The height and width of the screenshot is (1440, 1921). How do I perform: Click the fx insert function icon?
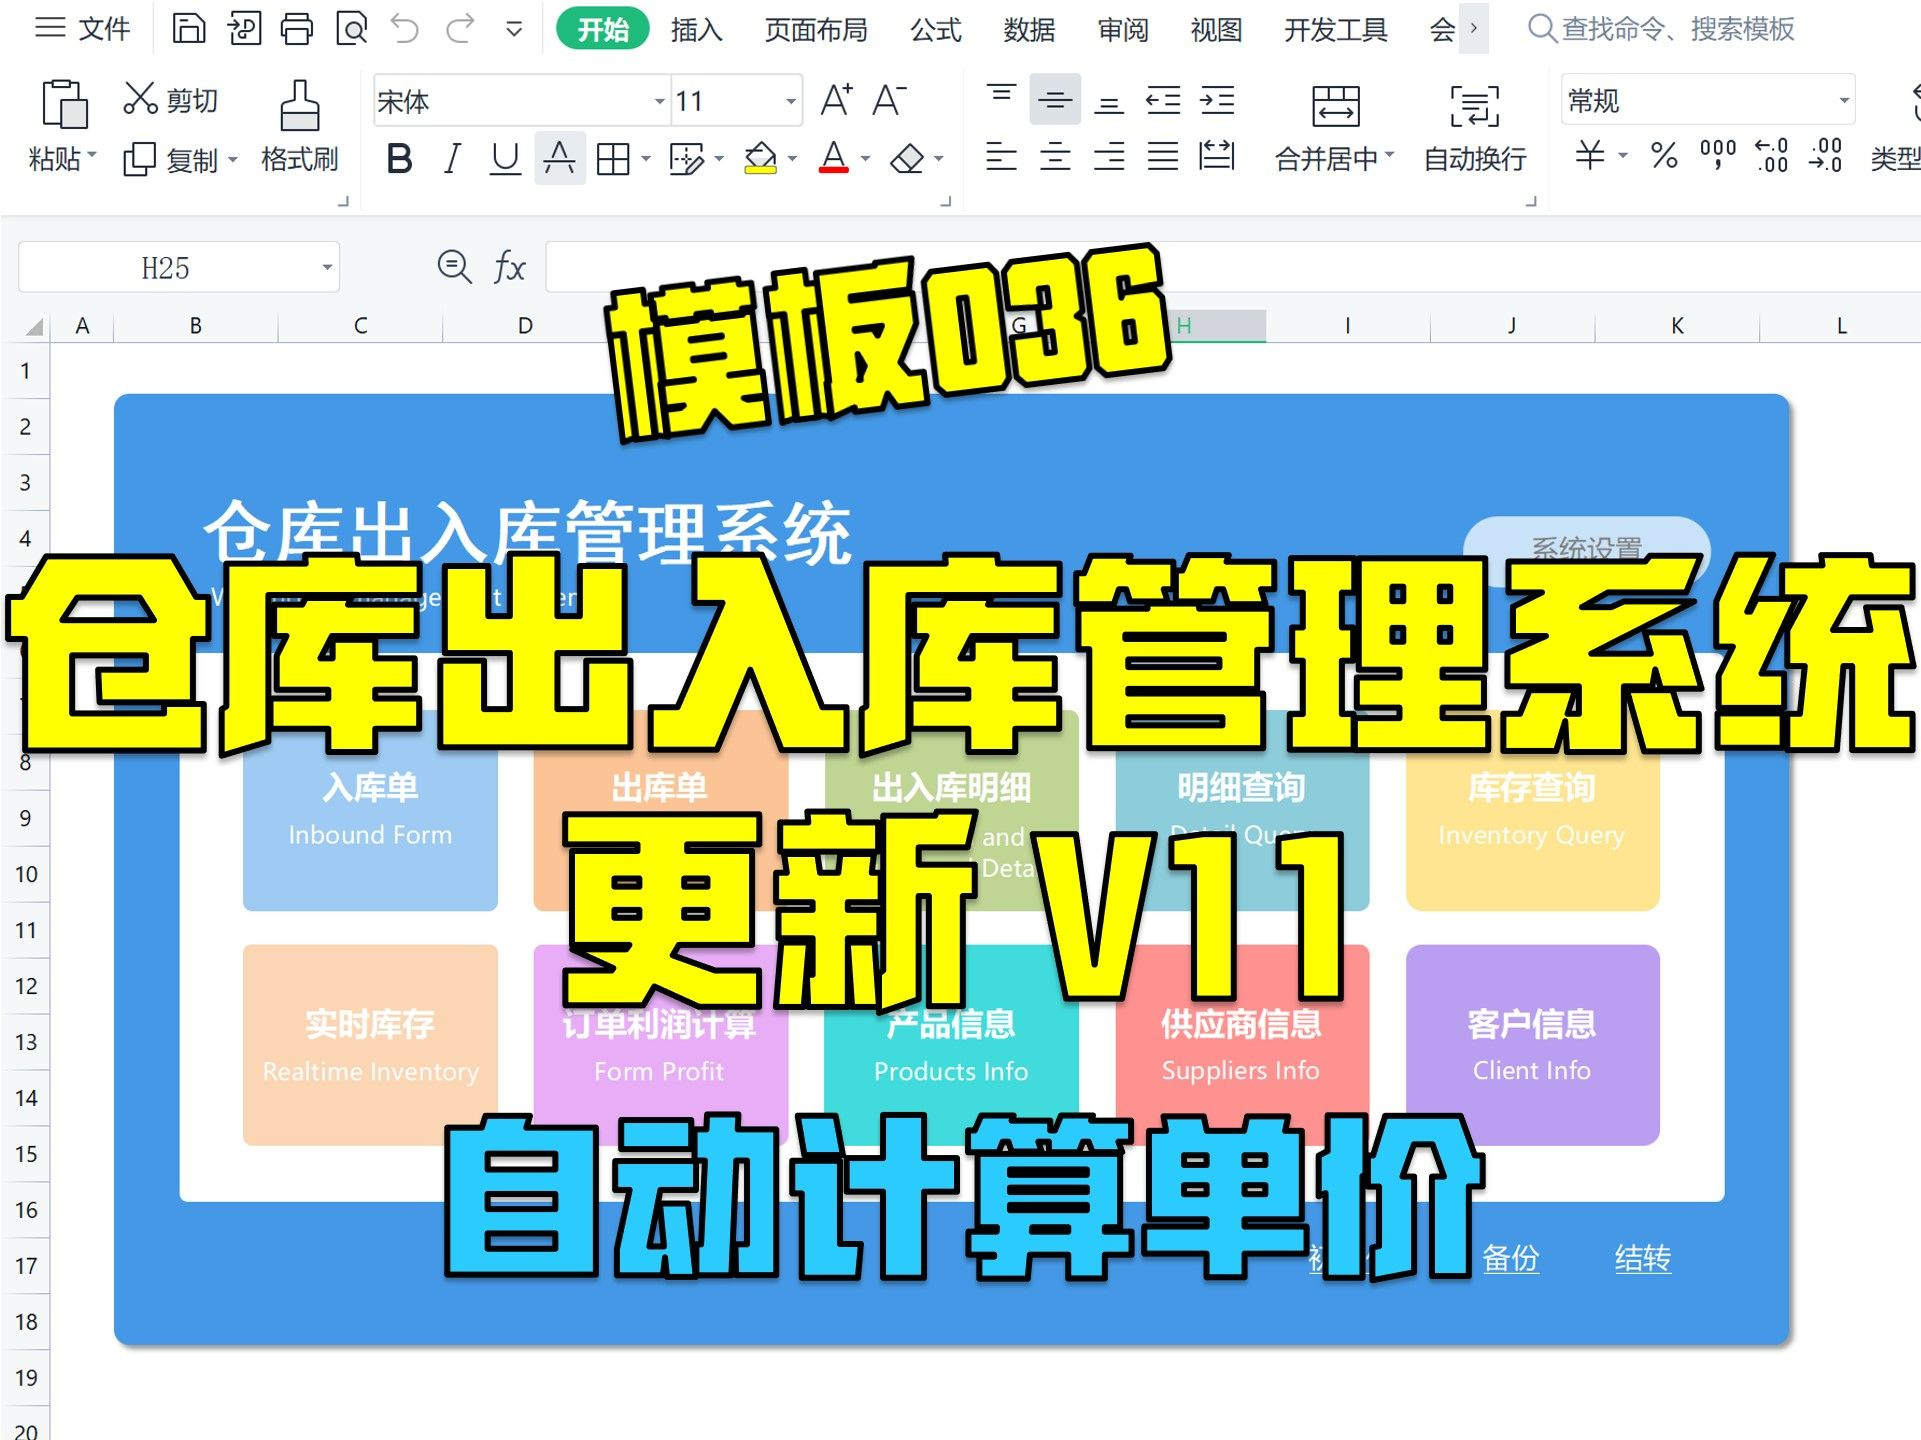coord(509,267)
